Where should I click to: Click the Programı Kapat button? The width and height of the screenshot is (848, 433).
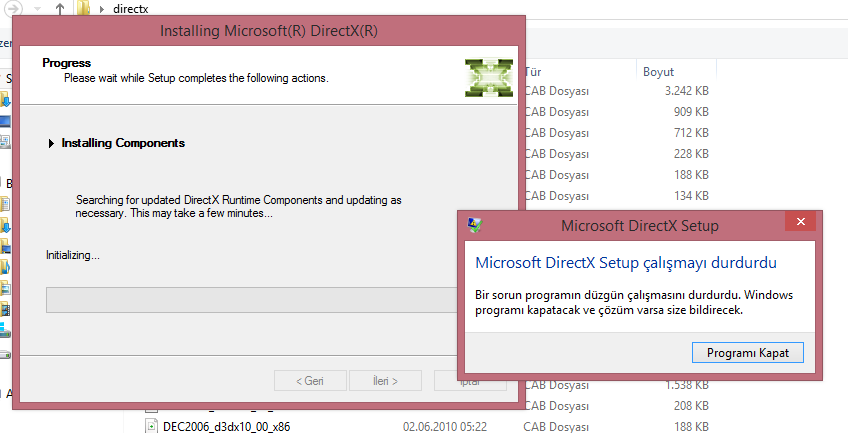747,353
